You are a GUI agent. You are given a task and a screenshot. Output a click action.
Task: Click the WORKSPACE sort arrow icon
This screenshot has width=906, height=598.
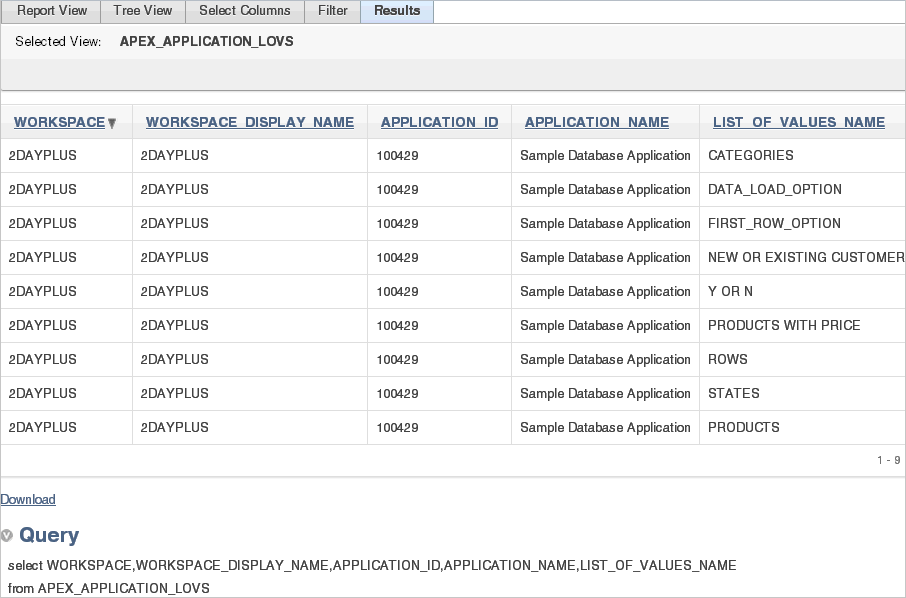click(x=112, y=123)
